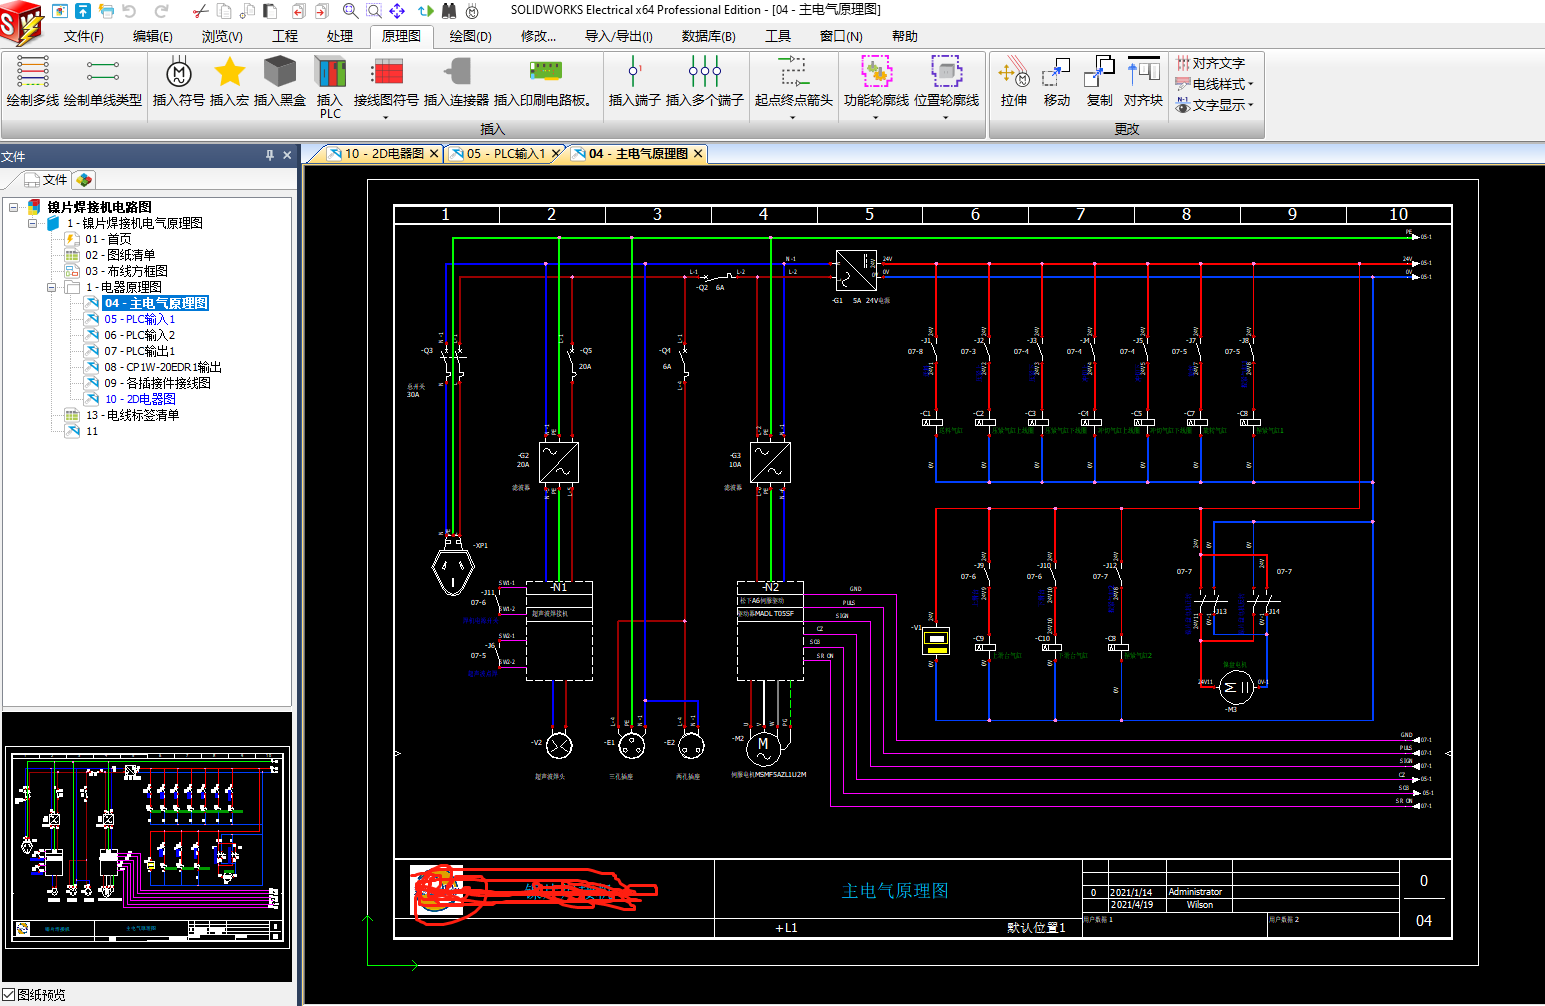Open the 功能轮廓线 dropdown arrow

pos(876,118)
